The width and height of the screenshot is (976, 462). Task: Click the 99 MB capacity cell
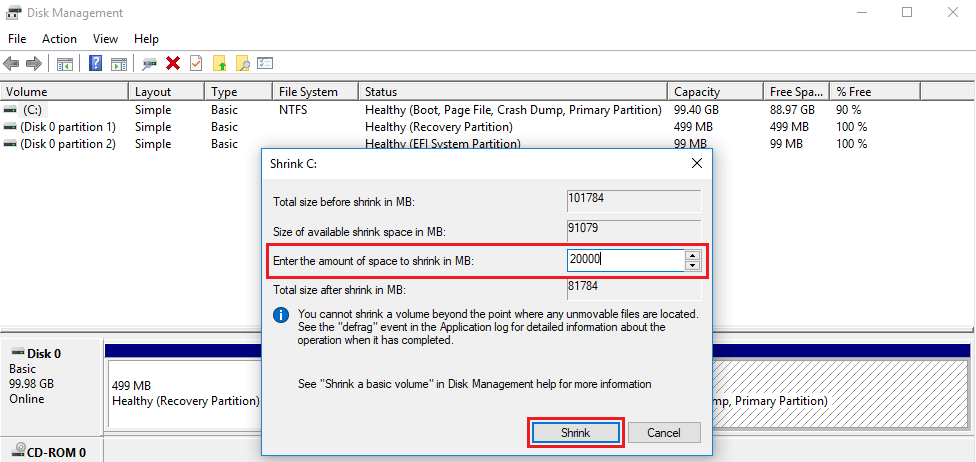(689, 144)
